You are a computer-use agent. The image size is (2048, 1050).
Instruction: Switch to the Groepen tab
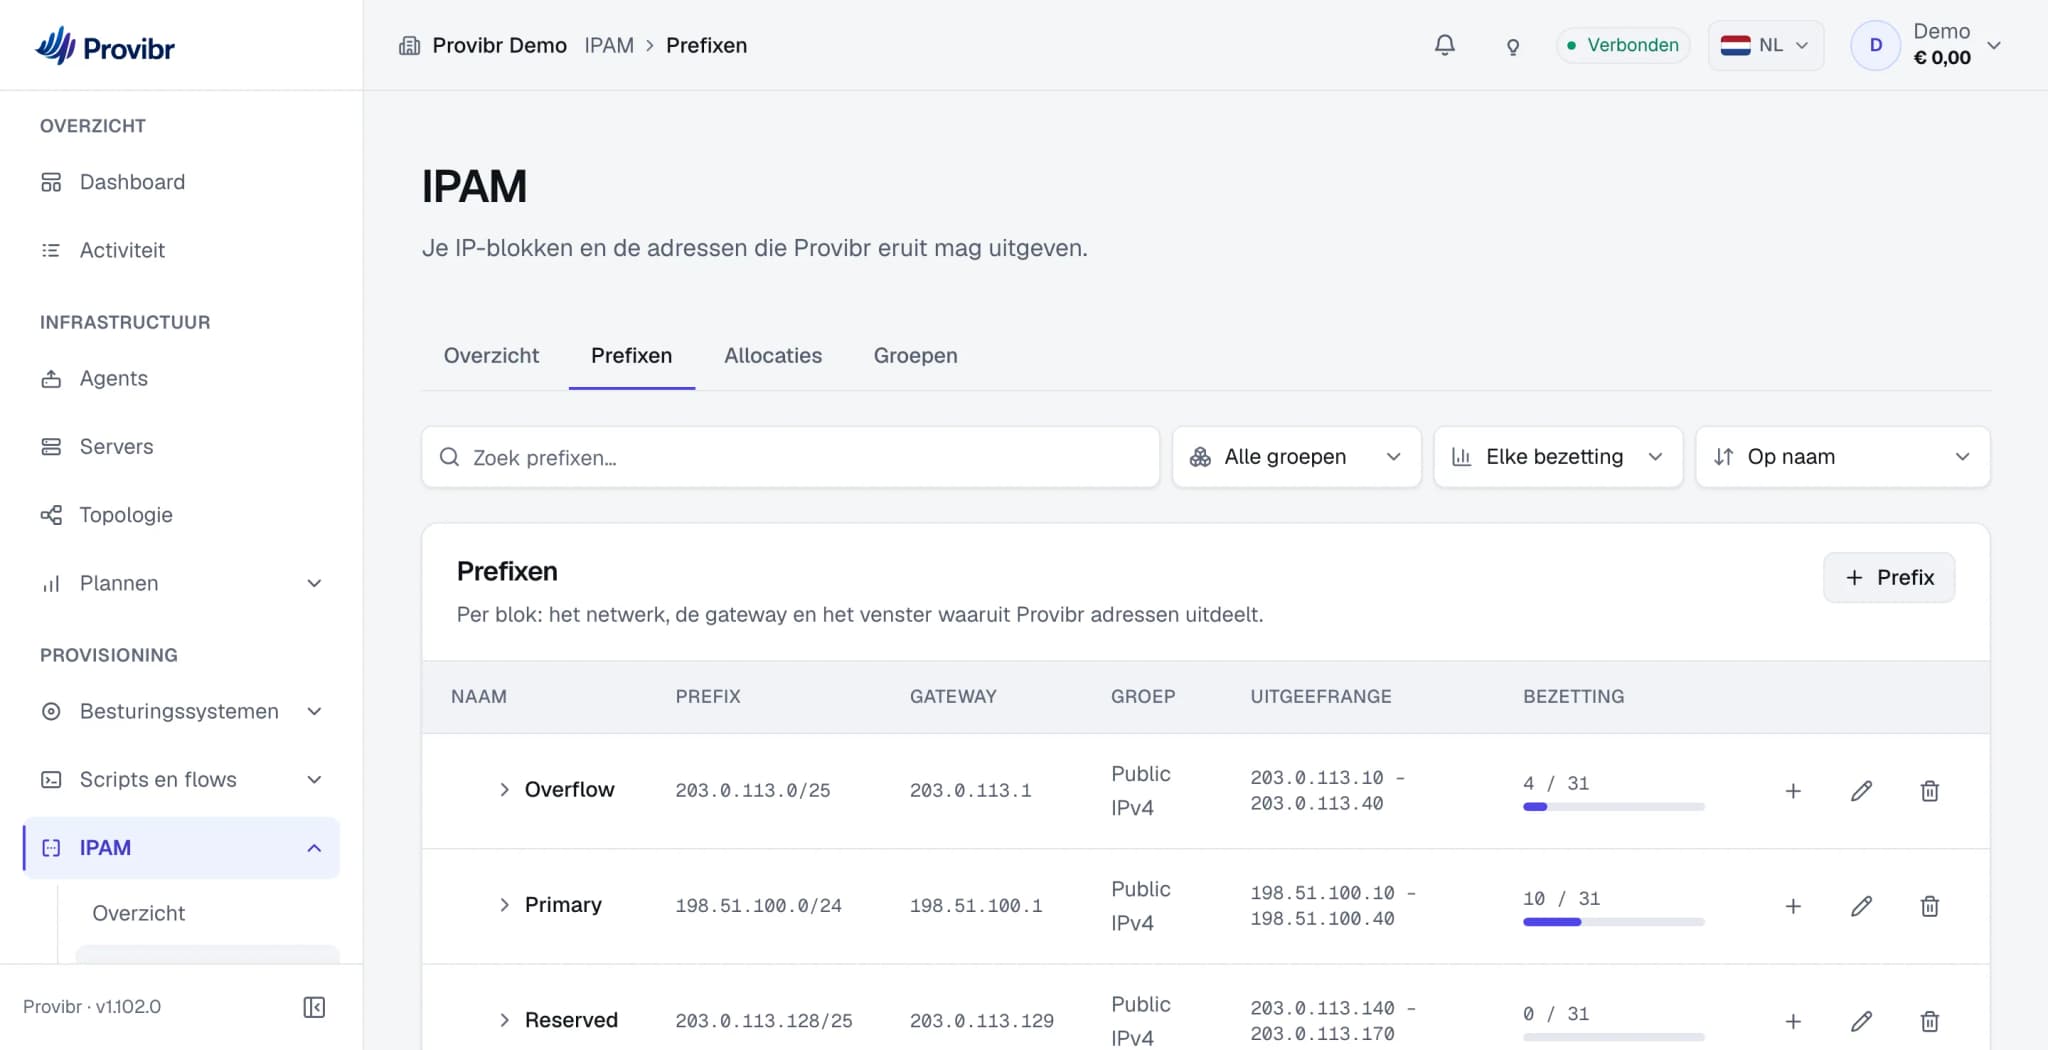coord(915,355)
